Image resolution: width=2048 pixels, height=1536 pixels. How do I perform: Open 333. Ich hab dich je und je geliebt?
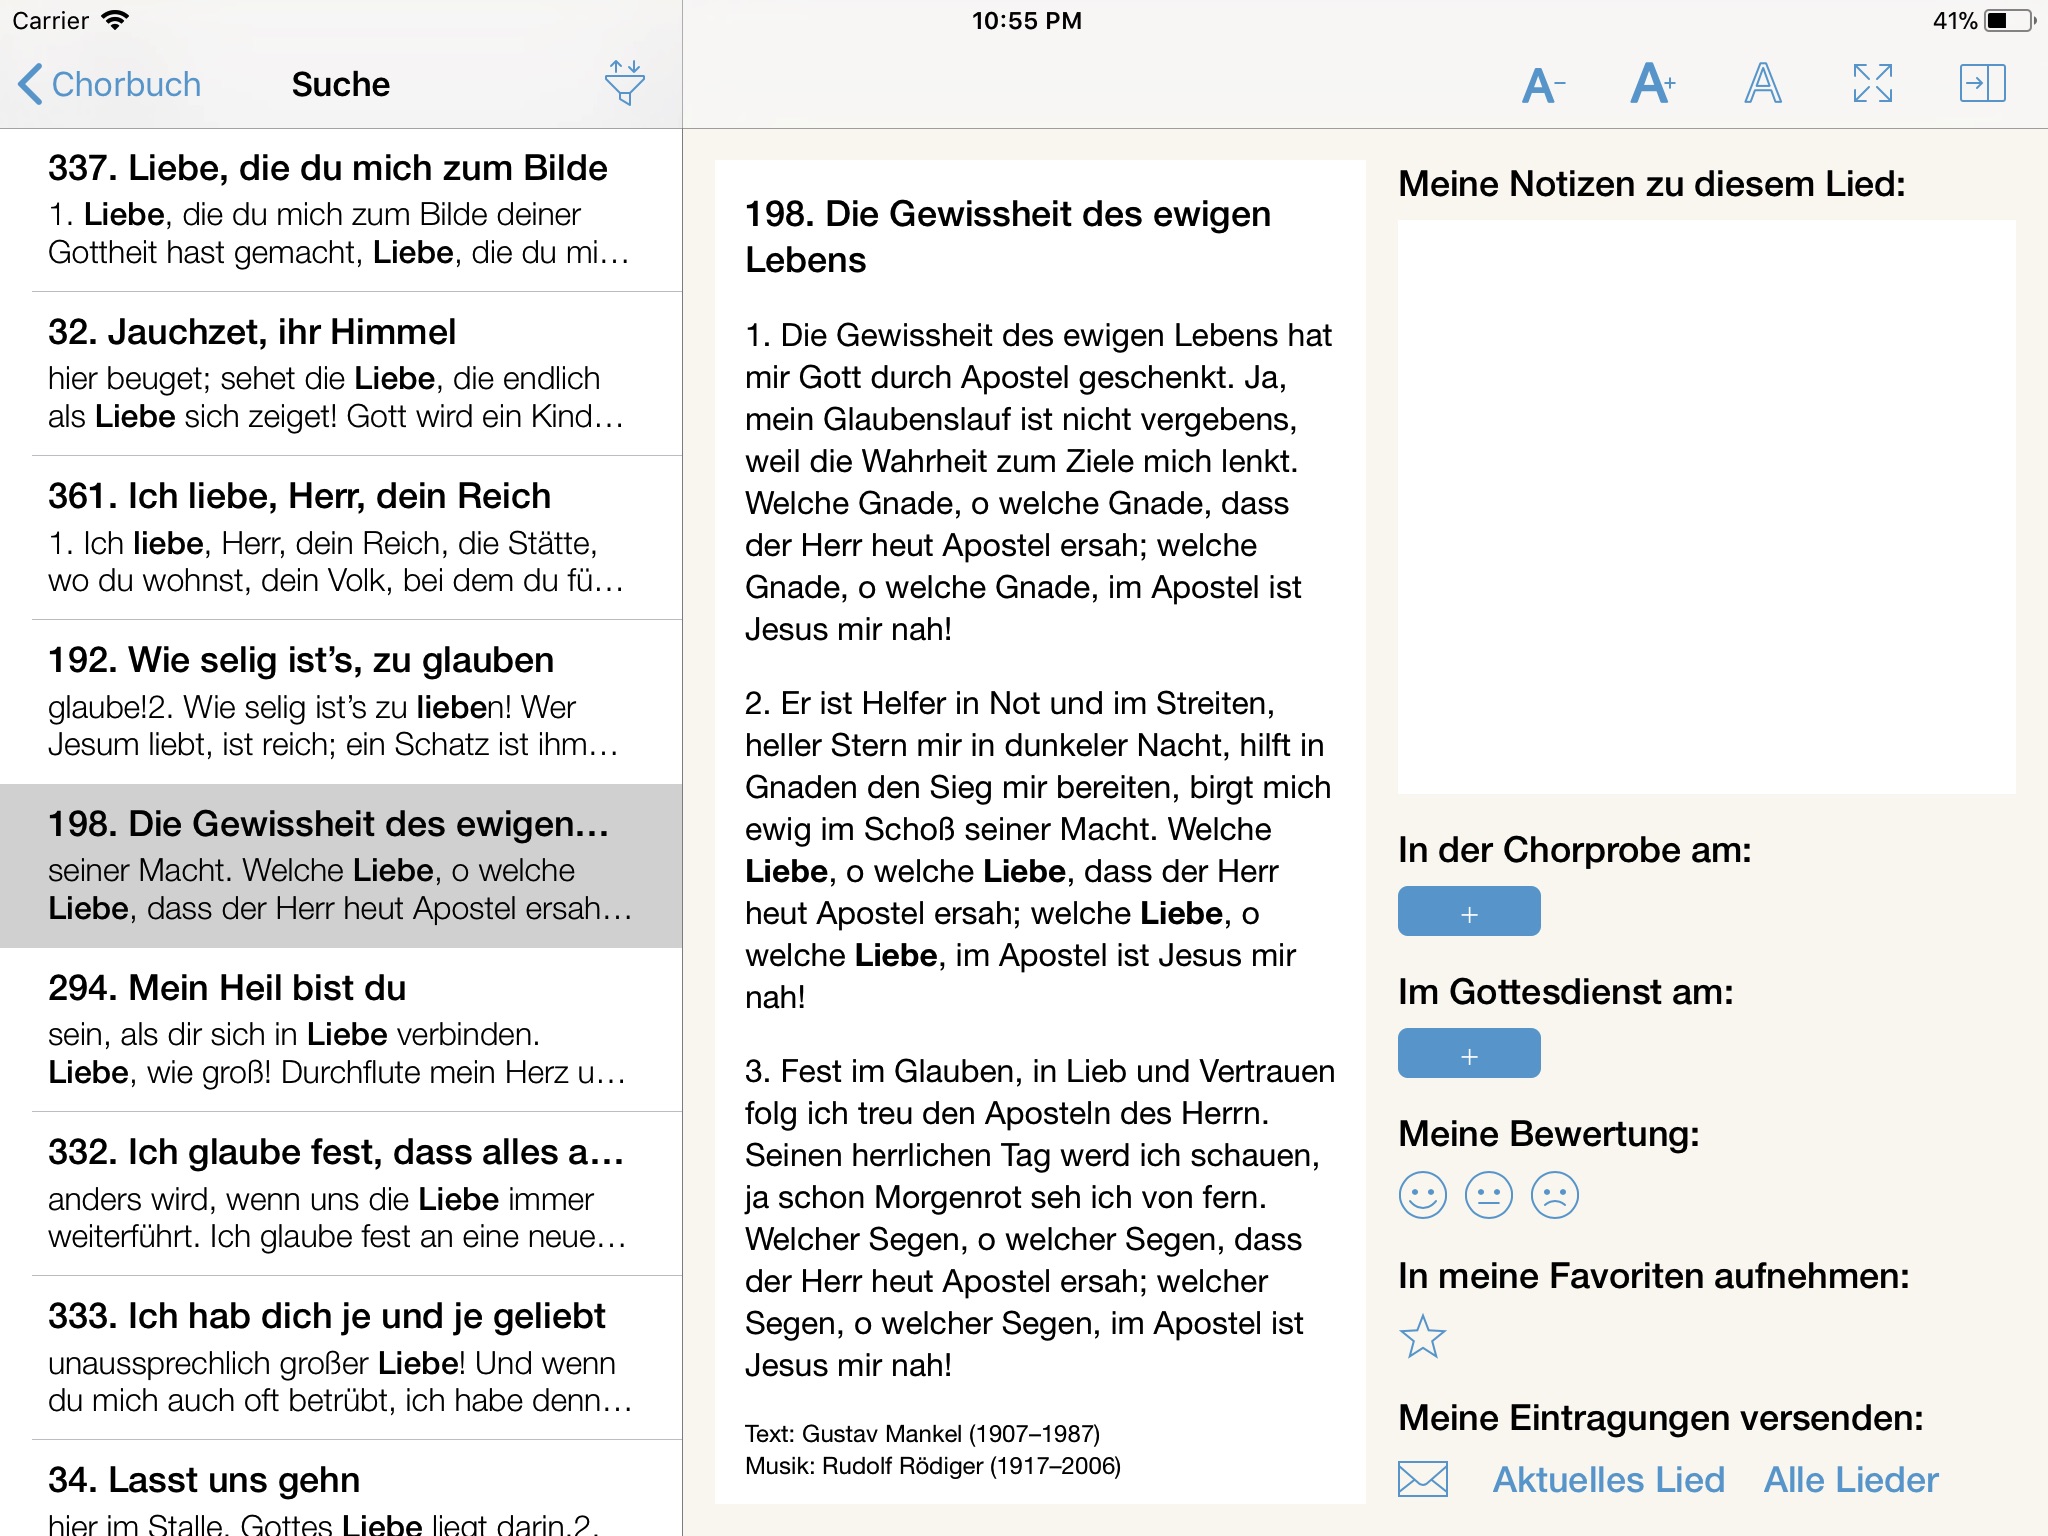point(341,1358)
